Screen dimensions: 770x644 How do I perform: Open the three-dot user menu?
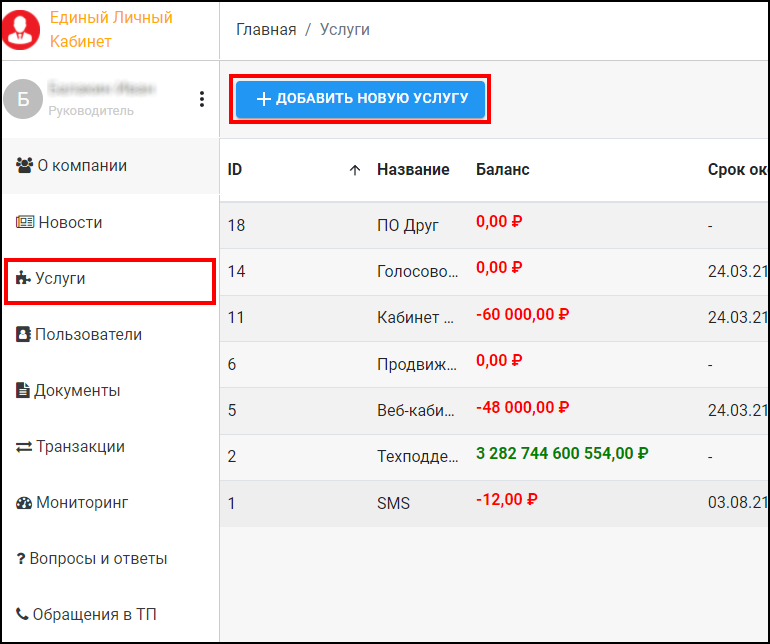(202, 99)
